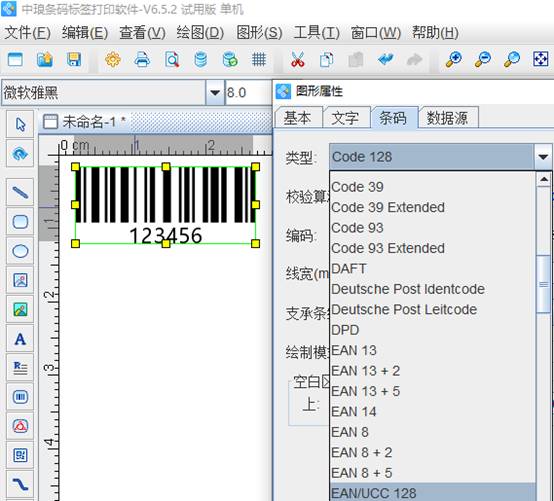
Task: Choose EAN 13 from the type list
Action: point(433,350)
